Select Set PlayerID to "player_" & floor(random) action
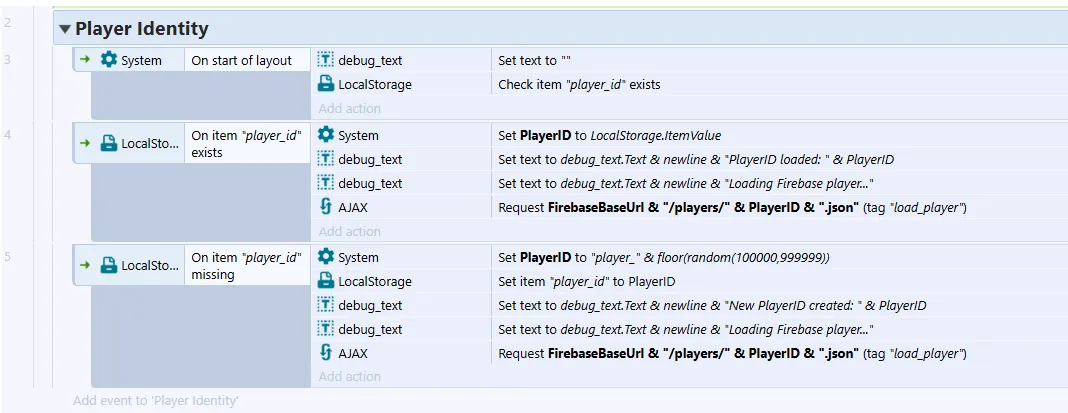This screenshot has width=1068, height=413. pos(663,258)
